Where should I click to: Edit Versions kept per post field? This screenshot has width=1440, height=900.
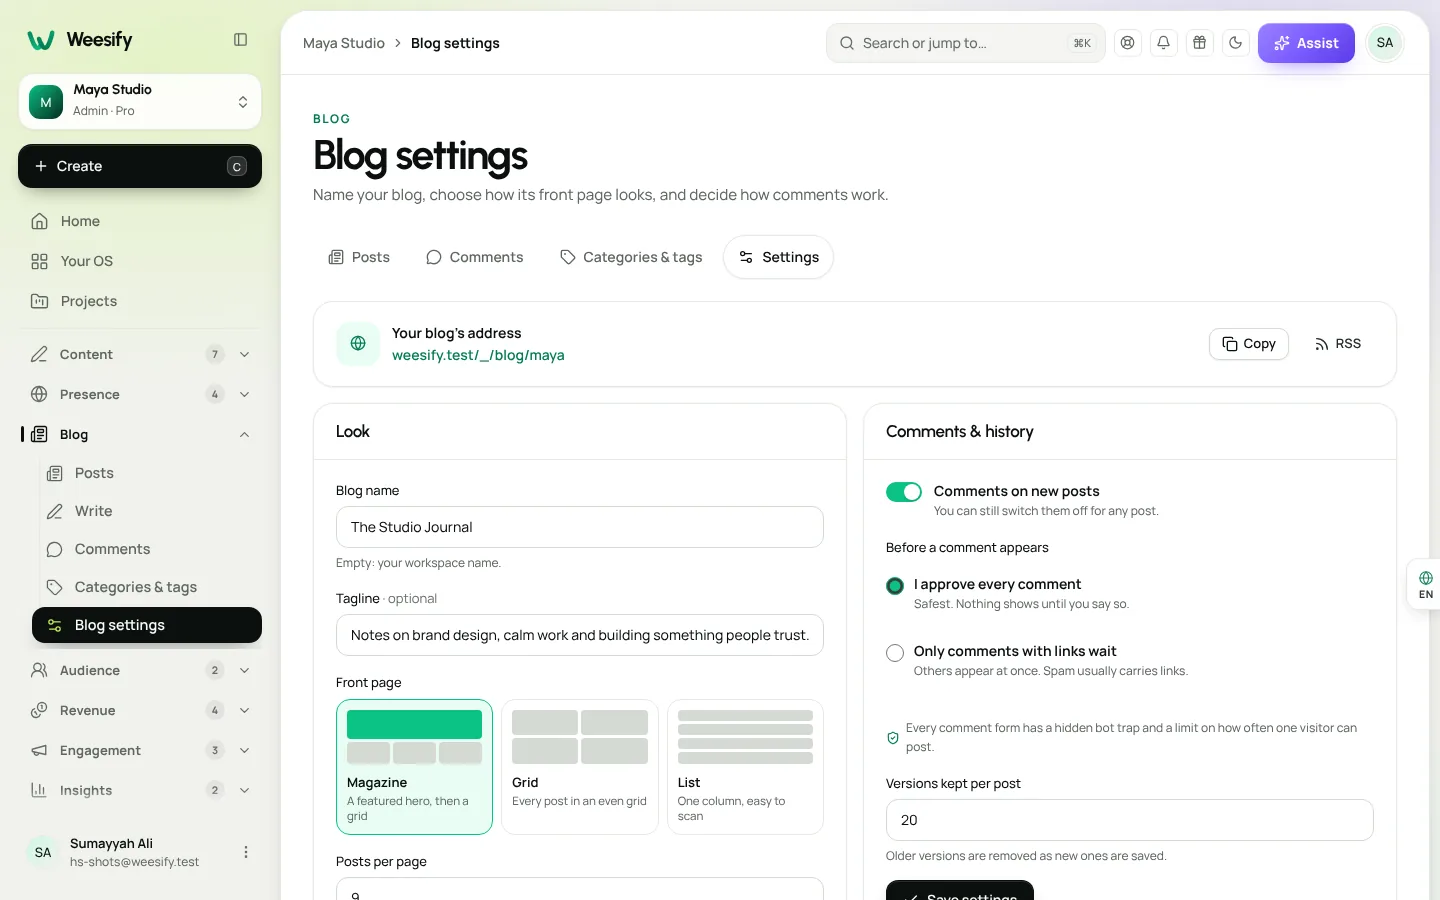coord(1130,820)
